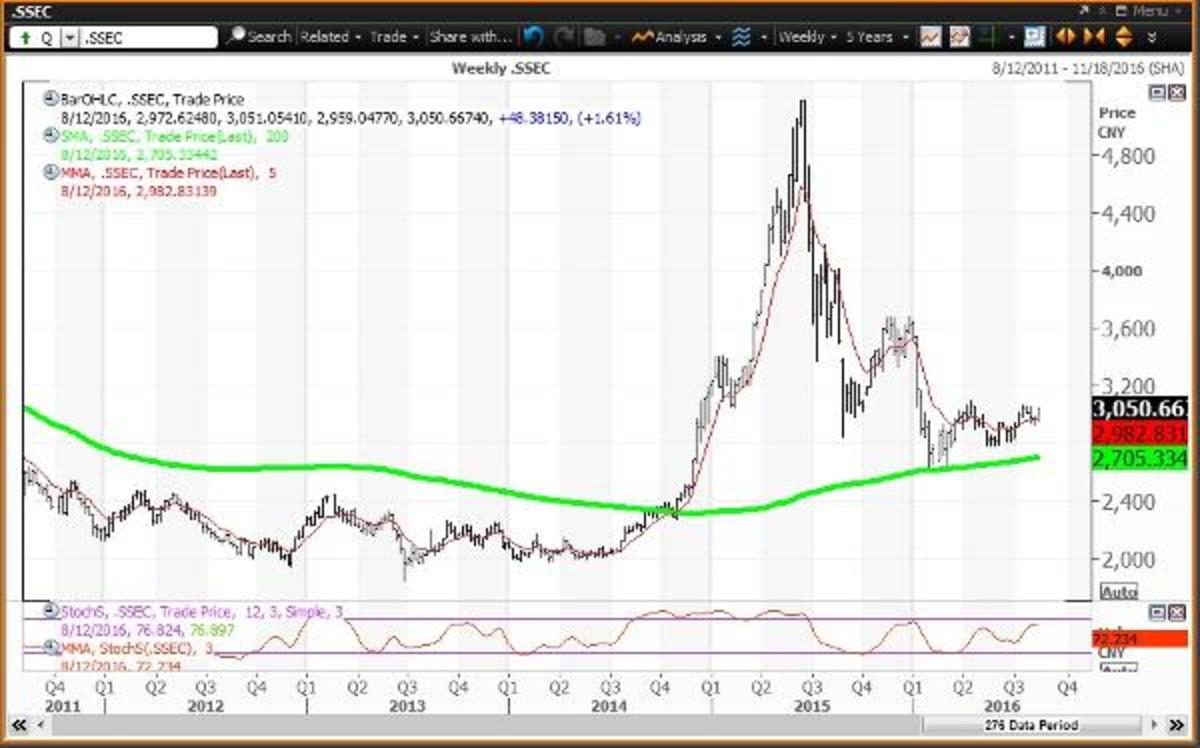The width and height of the screenshot is (1200, 748).
Task: Click the Search magnifier button
Action: [x=259, y=37]
